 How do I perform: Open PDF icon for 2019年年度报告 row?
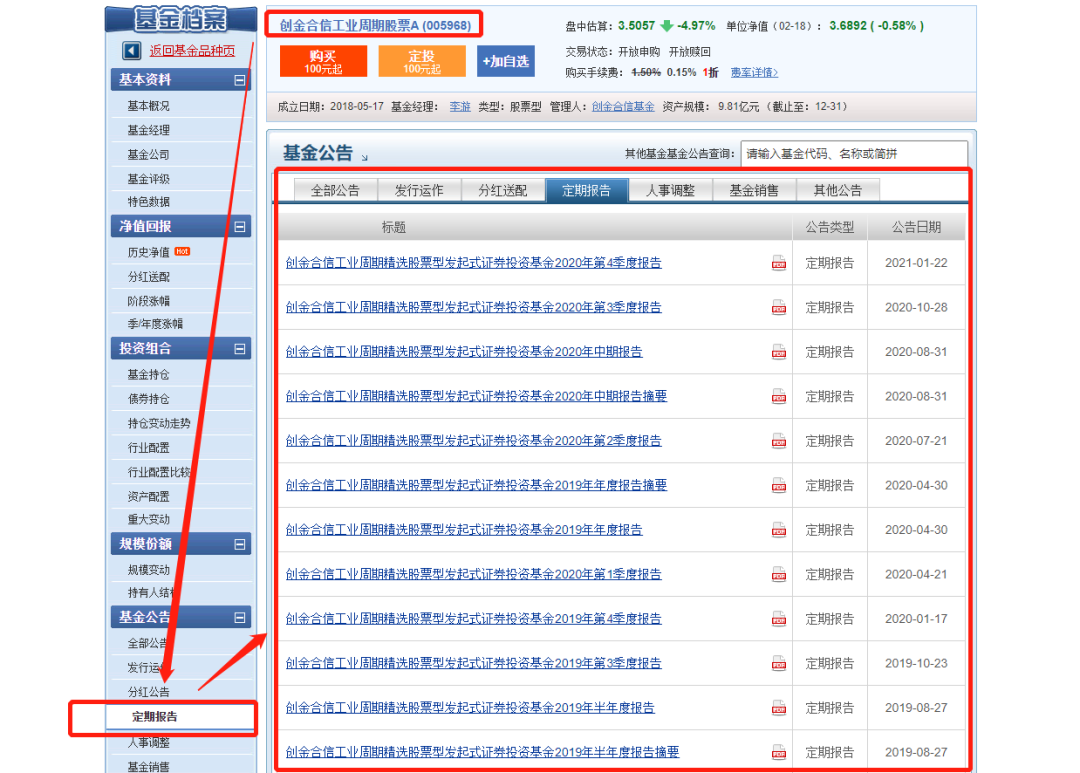click(778, 530)
